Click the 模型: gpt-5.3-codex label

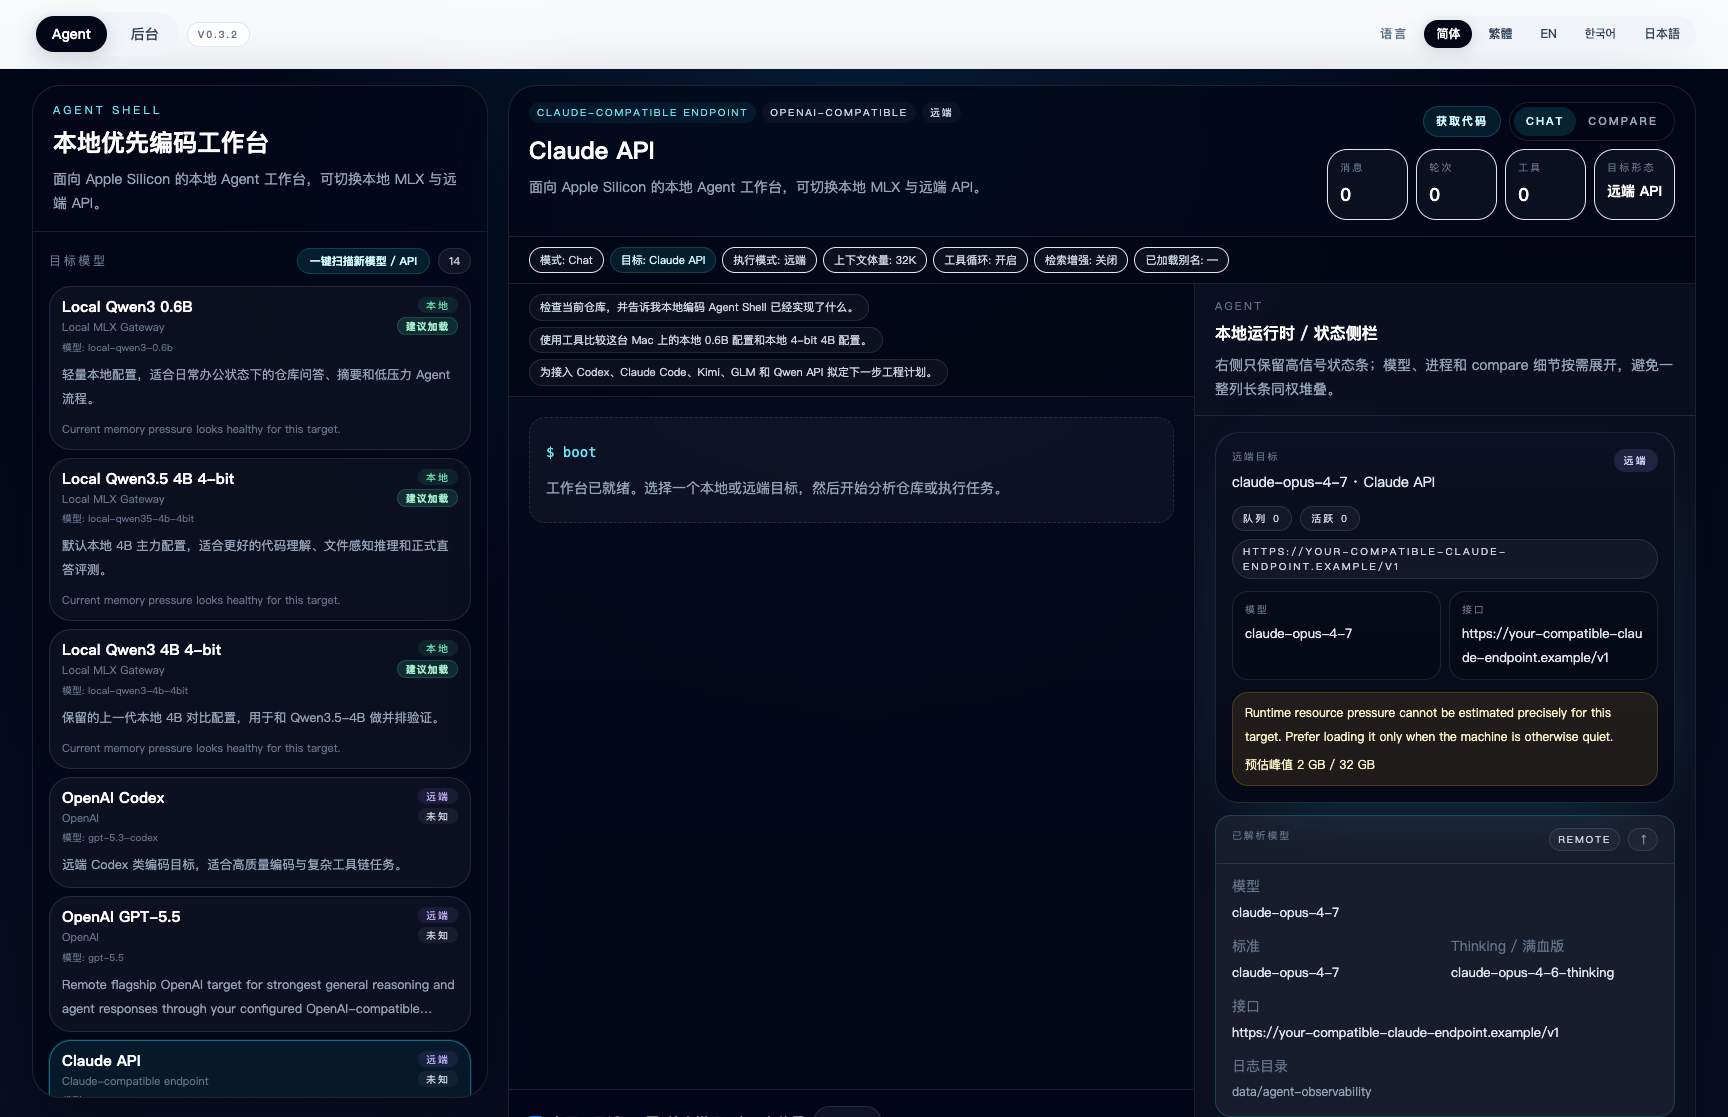point(110,838)
